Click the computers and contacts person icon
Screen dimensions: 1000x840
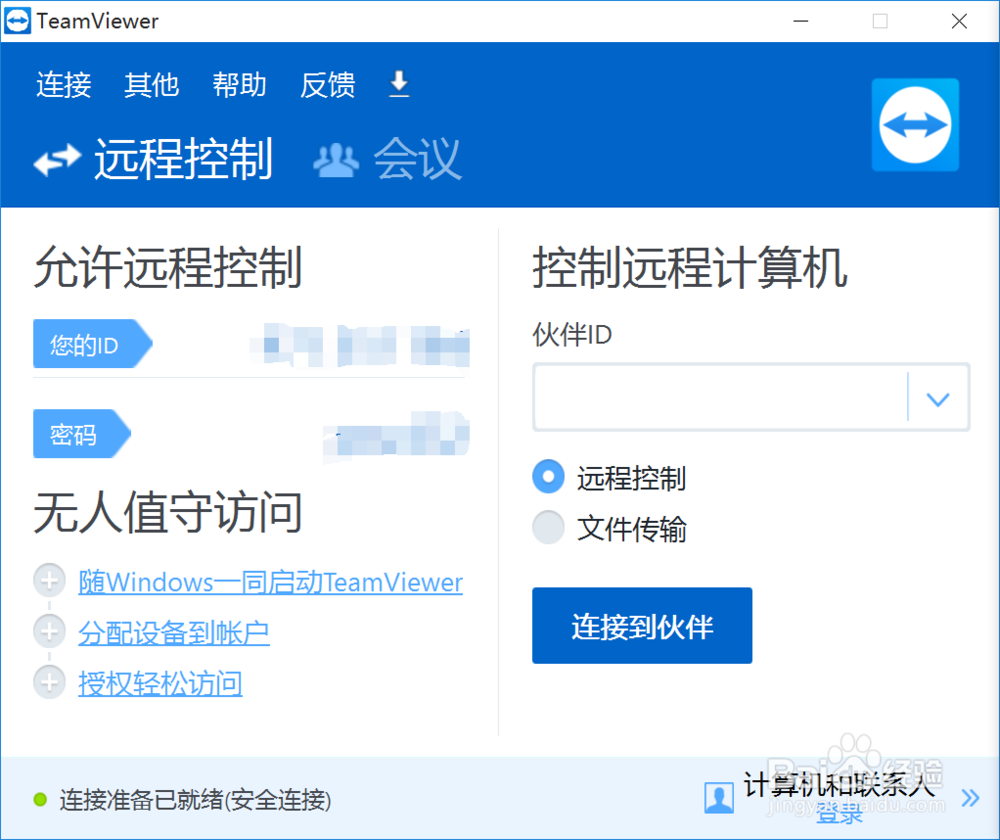718,797
